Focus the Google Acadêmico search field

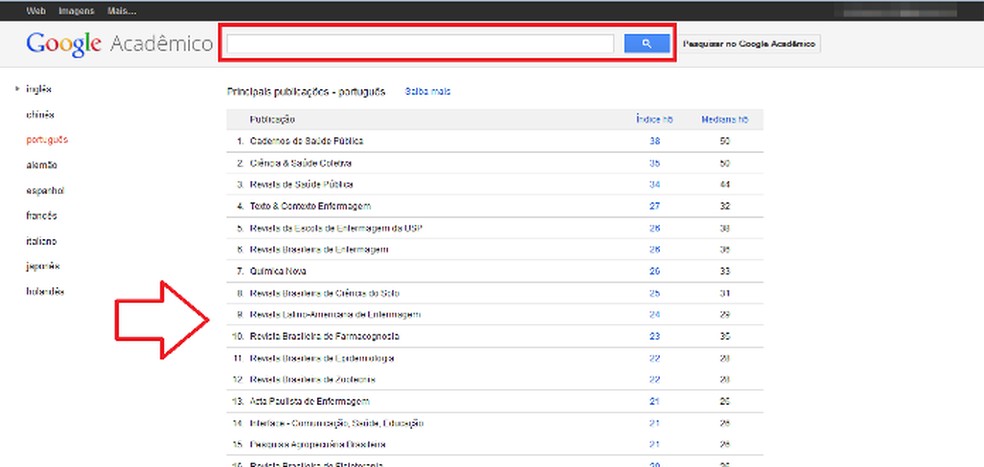tap(420, 44)
